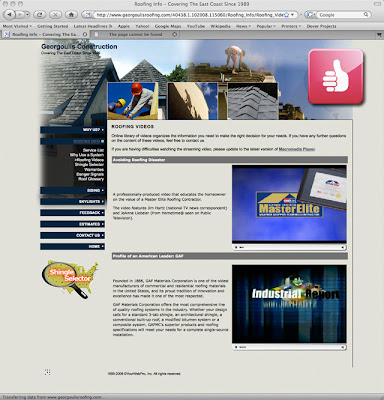384x400 pixels.
Task: Play the Master Elite roofing video
Action: [x=289, y=204]
